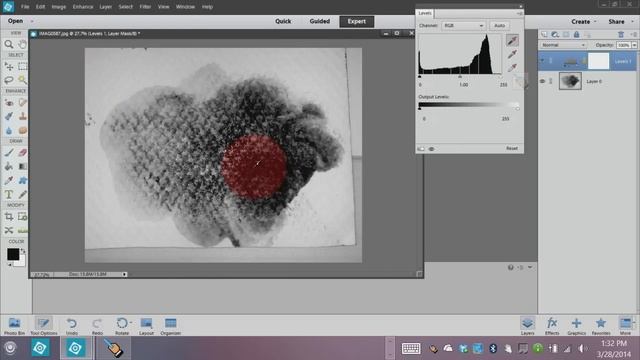Screen dimensions: 640x360
Task: Open the Layers panel flyout menu
Action: (x=634, y=35)
